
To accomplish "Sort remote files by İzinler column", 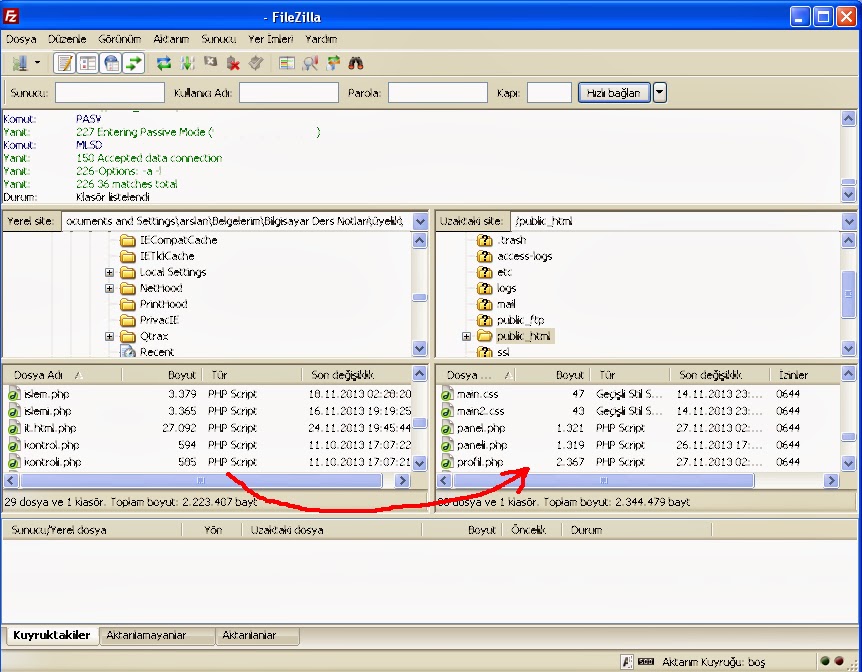I will pos(804,375).
